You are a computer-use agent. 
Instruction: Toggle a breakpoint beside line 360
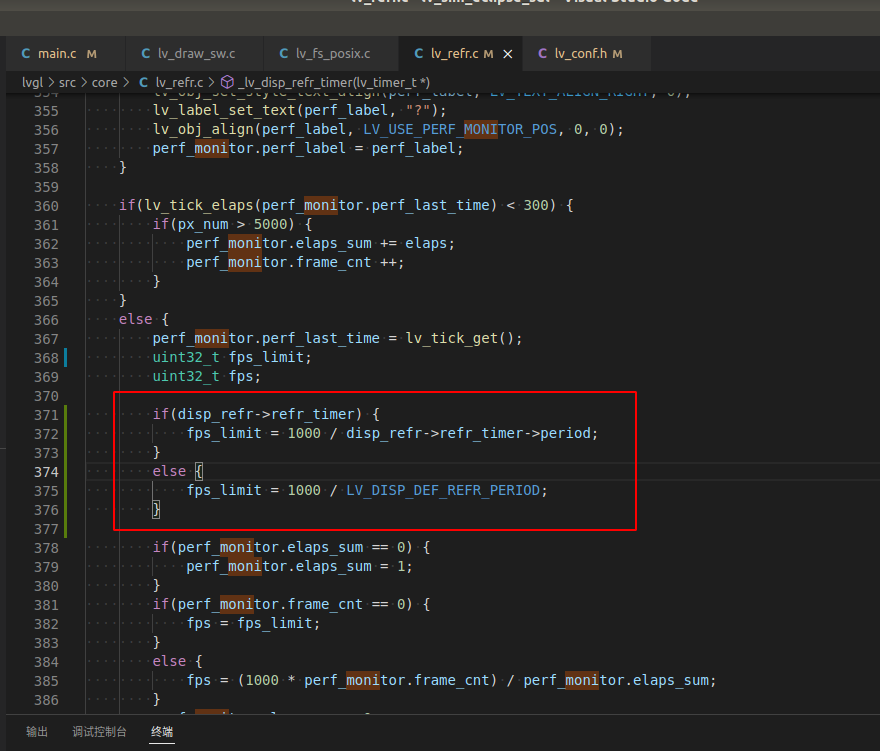[22, 205]
